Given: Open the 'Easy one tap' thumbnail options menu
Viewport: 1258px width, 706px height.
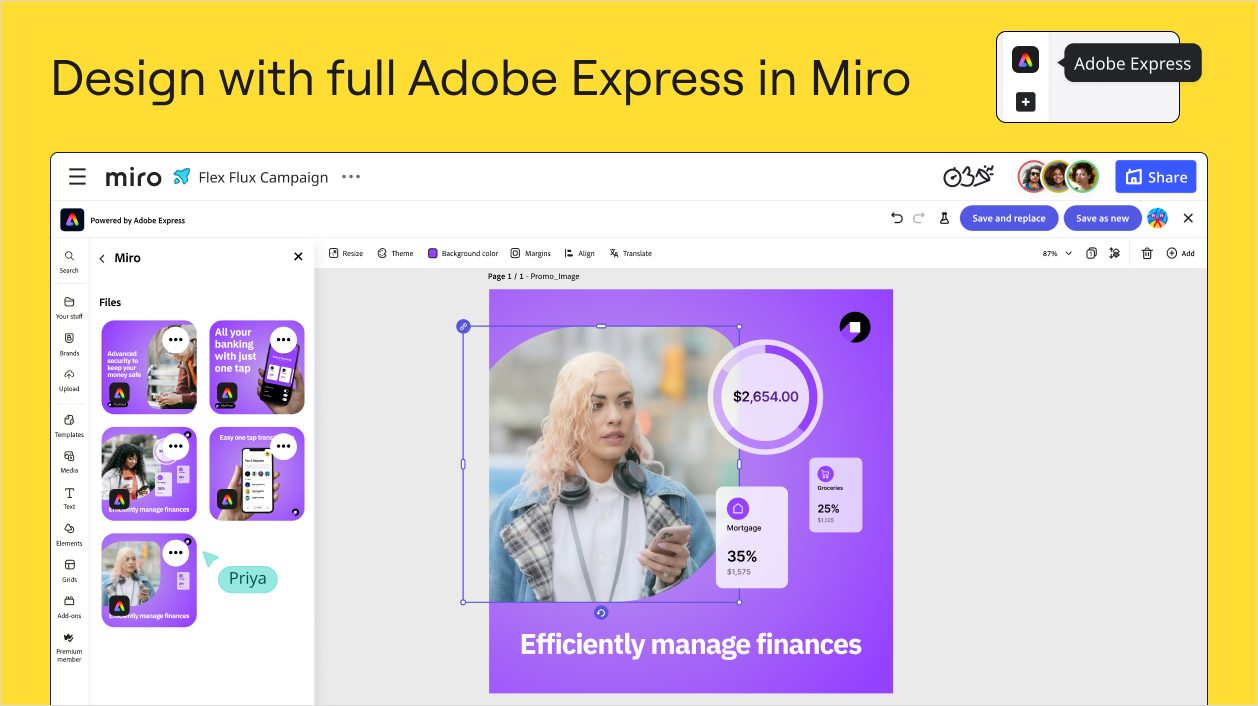Looking at the screenshot, I should pyautogui.click(x=284, y=446).
